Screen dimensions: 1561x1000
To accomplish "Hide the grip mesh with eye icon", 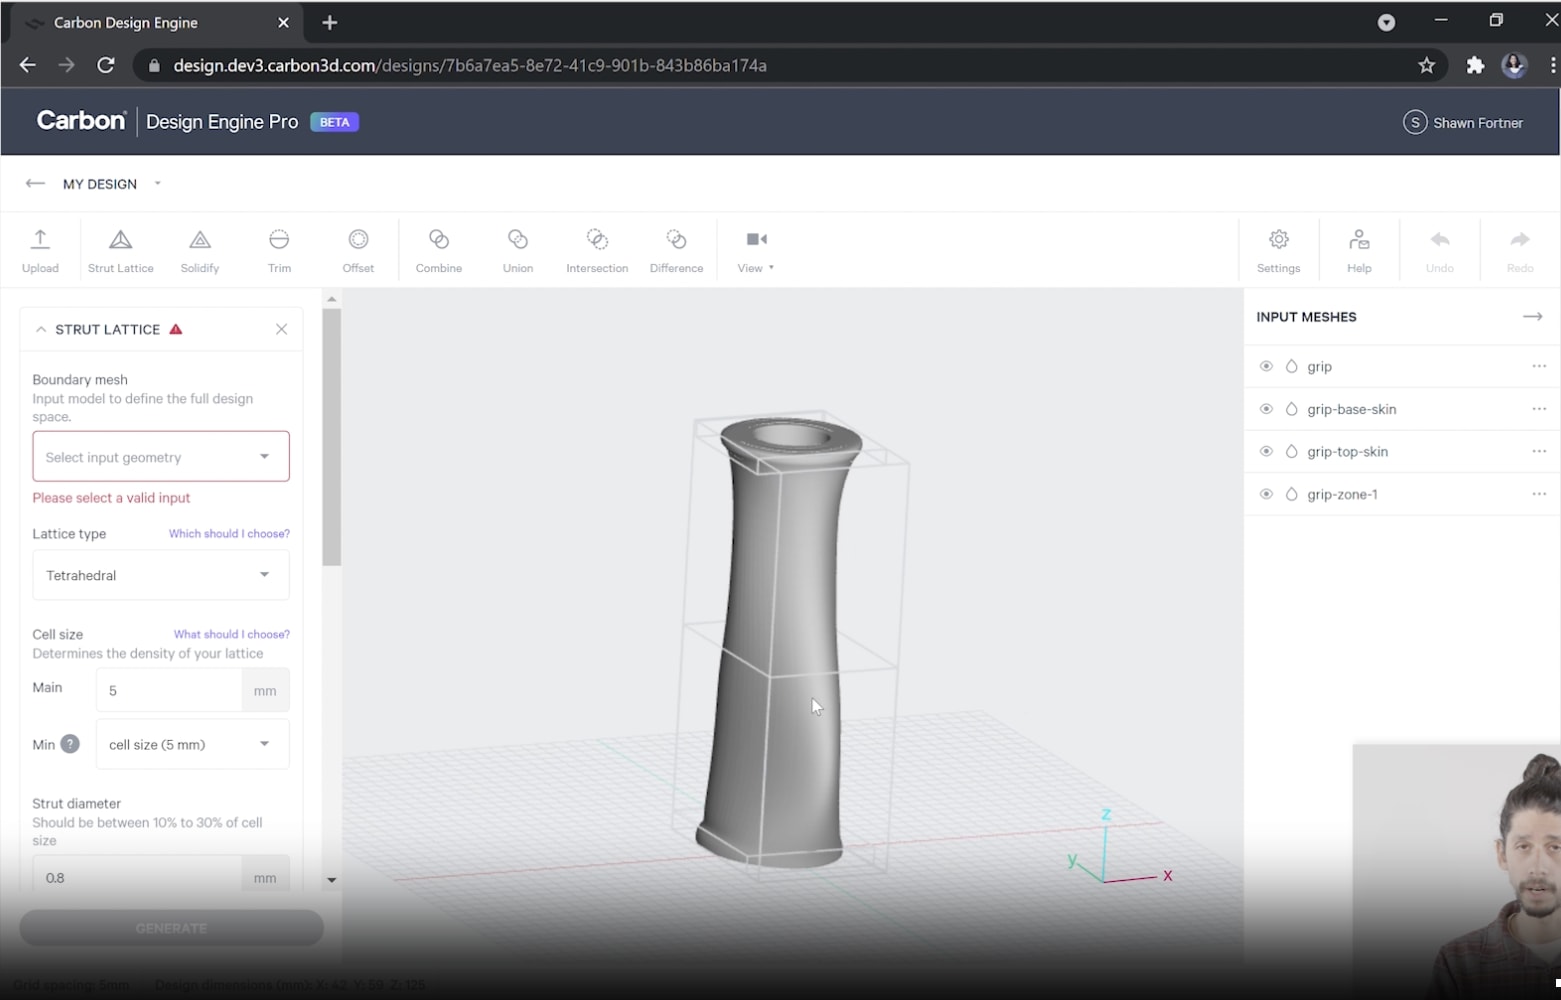I will [1266, 367].
